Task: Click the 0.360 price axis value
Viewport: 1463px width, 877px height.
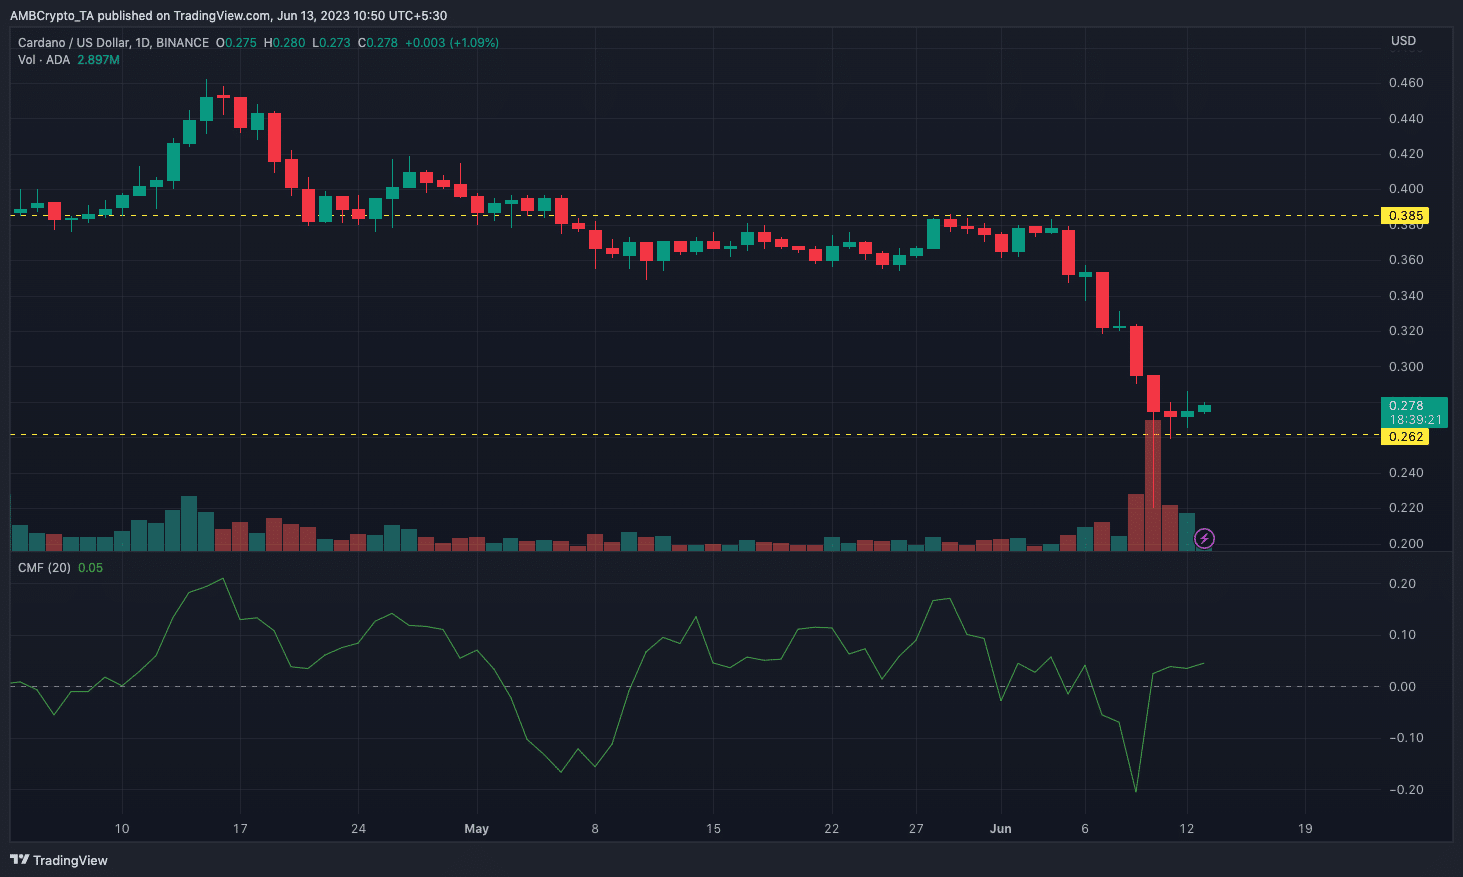Action: 1405,260
